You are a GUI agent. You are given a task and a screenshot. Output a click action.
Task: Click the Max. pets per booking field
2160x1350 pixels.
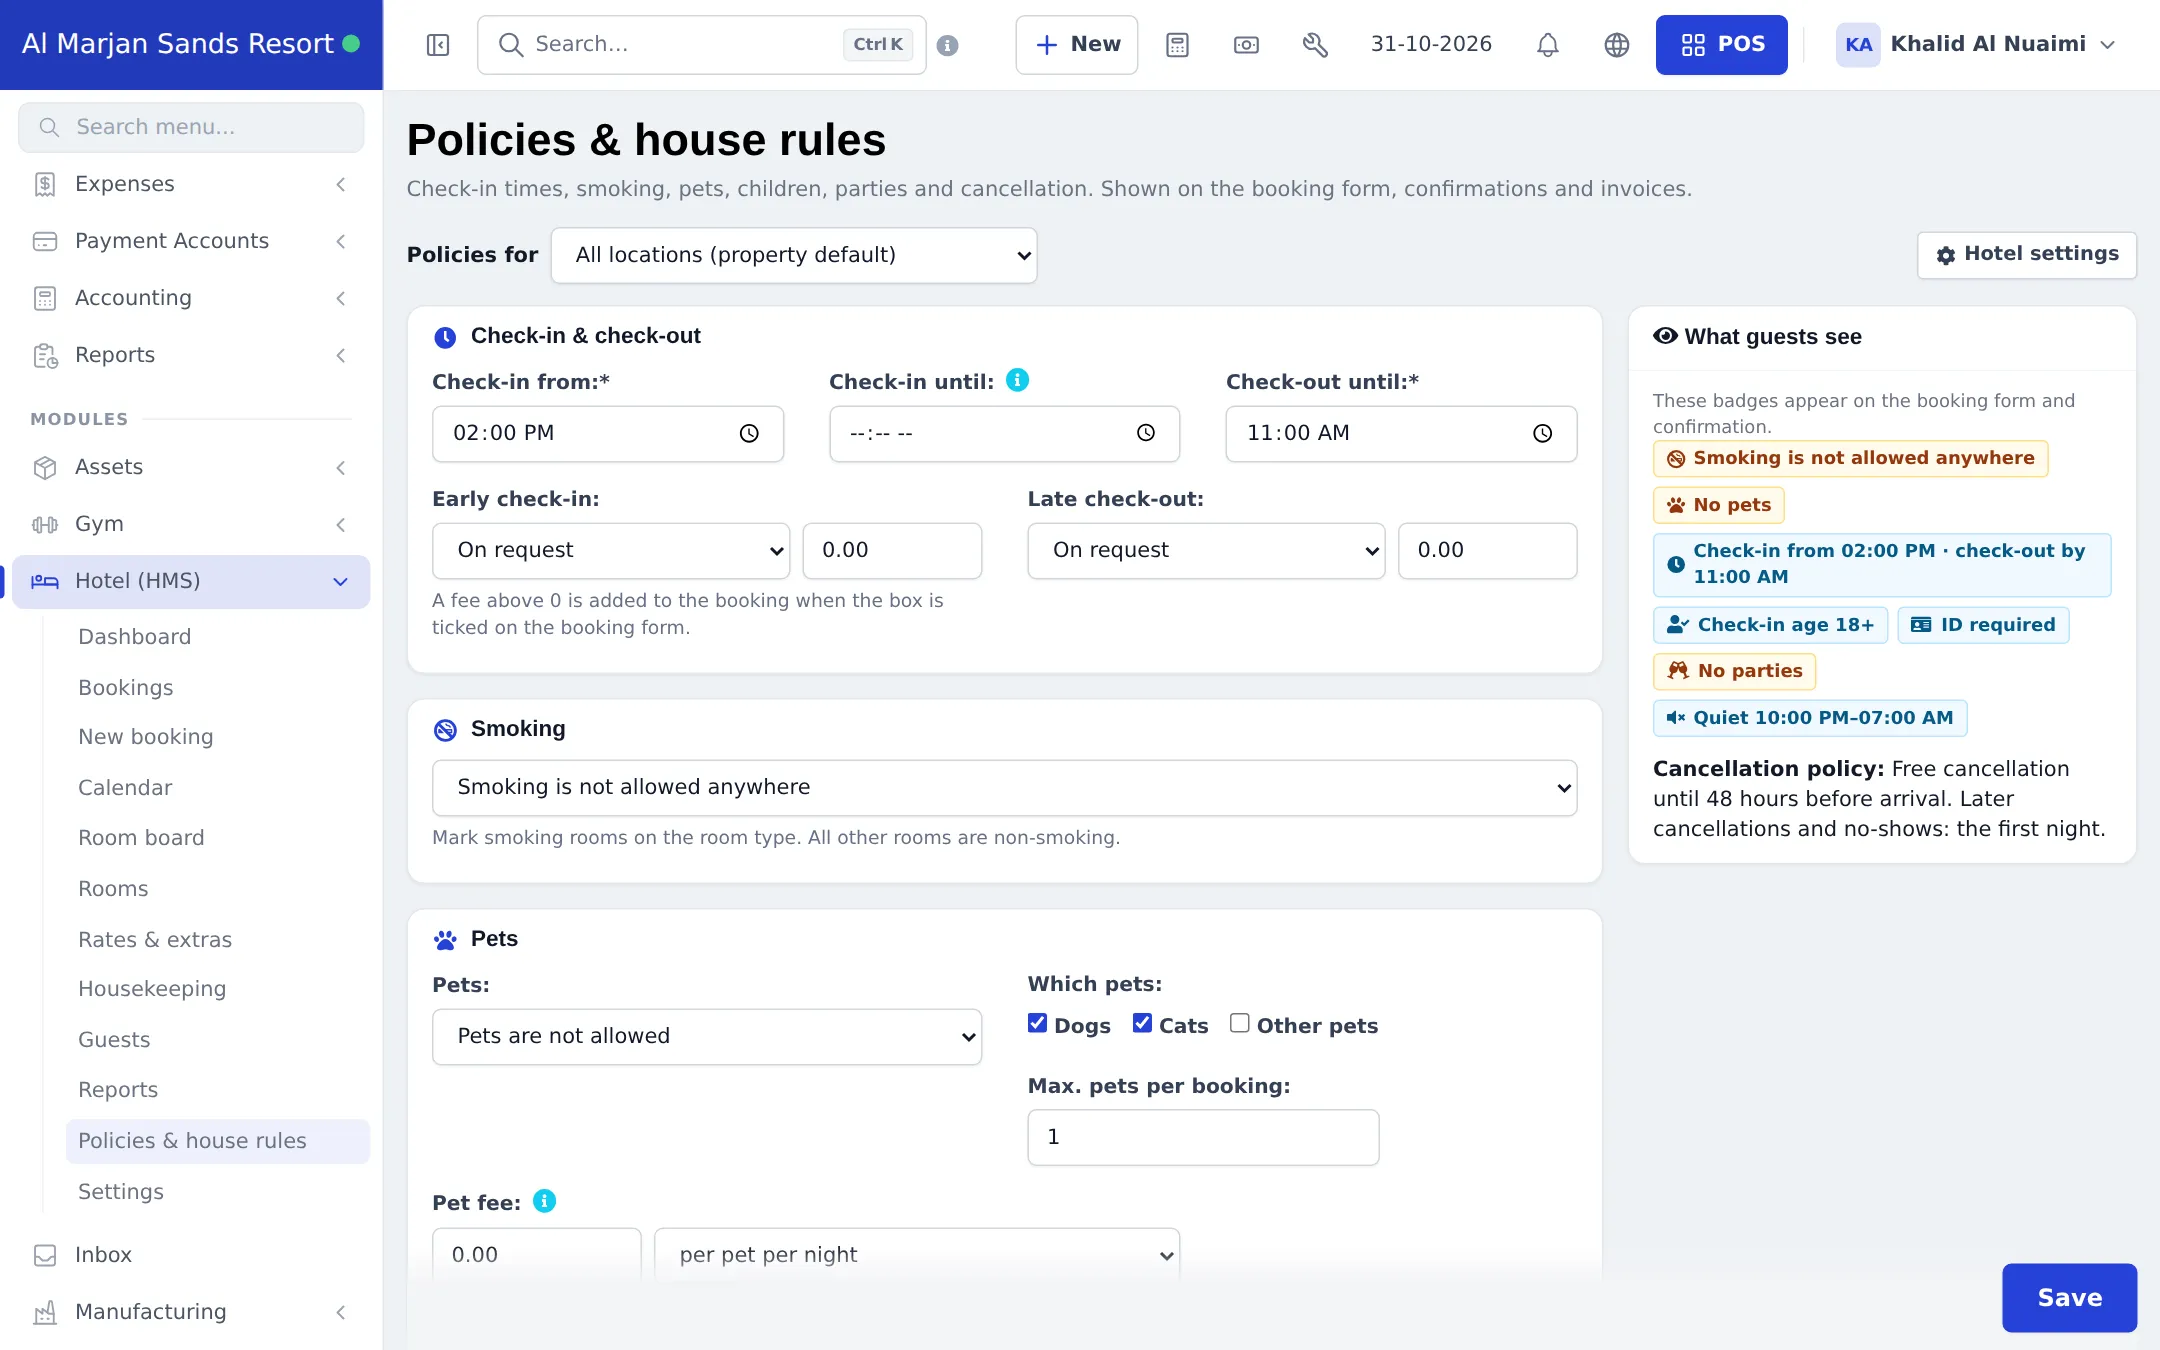(x=1203, y=1137)
